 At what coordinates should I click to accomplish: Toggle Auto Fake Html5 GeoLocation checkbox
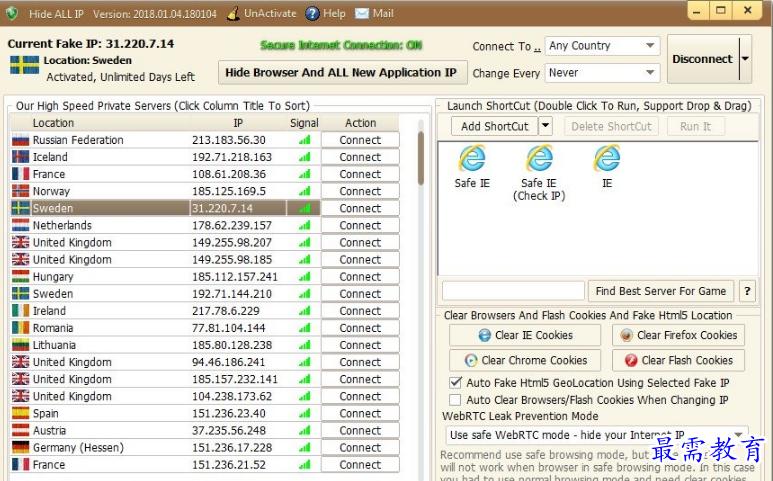pos(456,382)
